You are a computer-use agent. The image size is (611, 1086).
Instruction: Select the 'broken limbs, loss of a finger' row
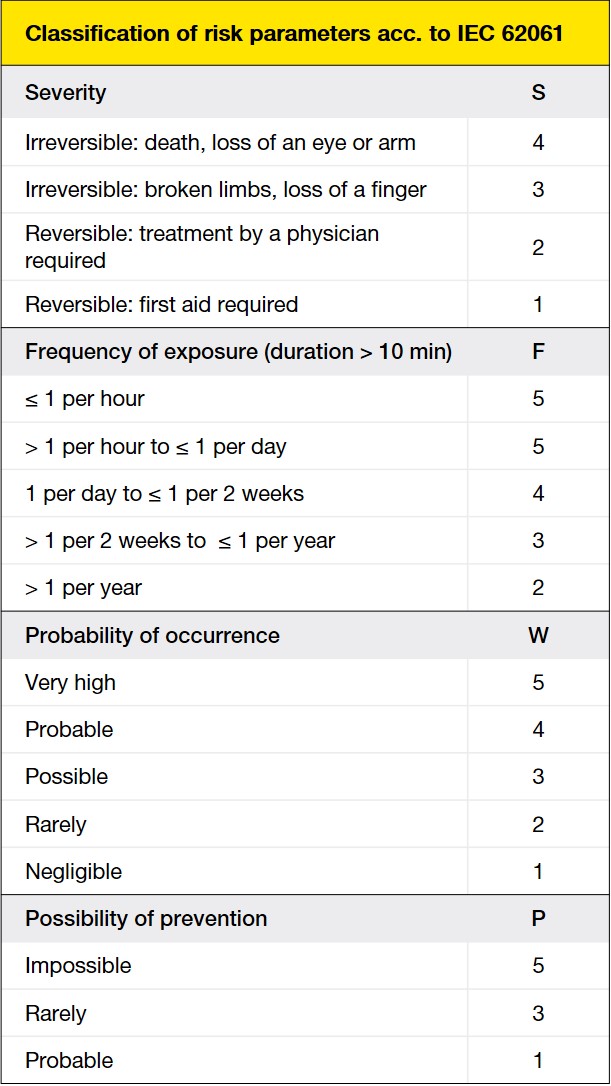click(x=226, y=189)
